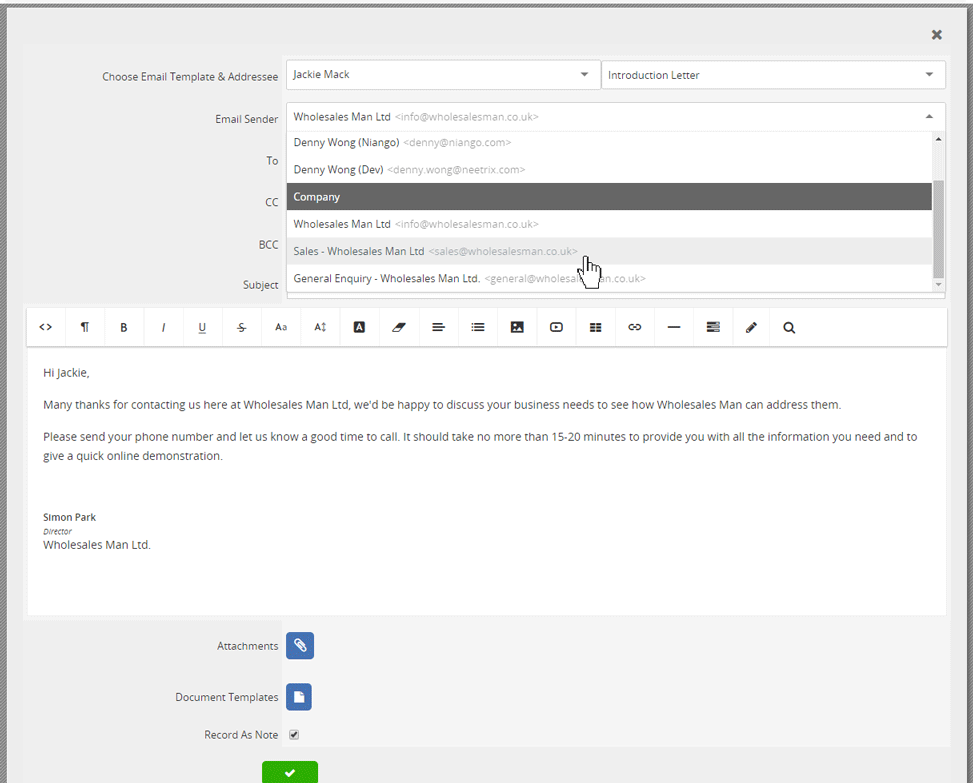Insert a link with chain icon

634,327
